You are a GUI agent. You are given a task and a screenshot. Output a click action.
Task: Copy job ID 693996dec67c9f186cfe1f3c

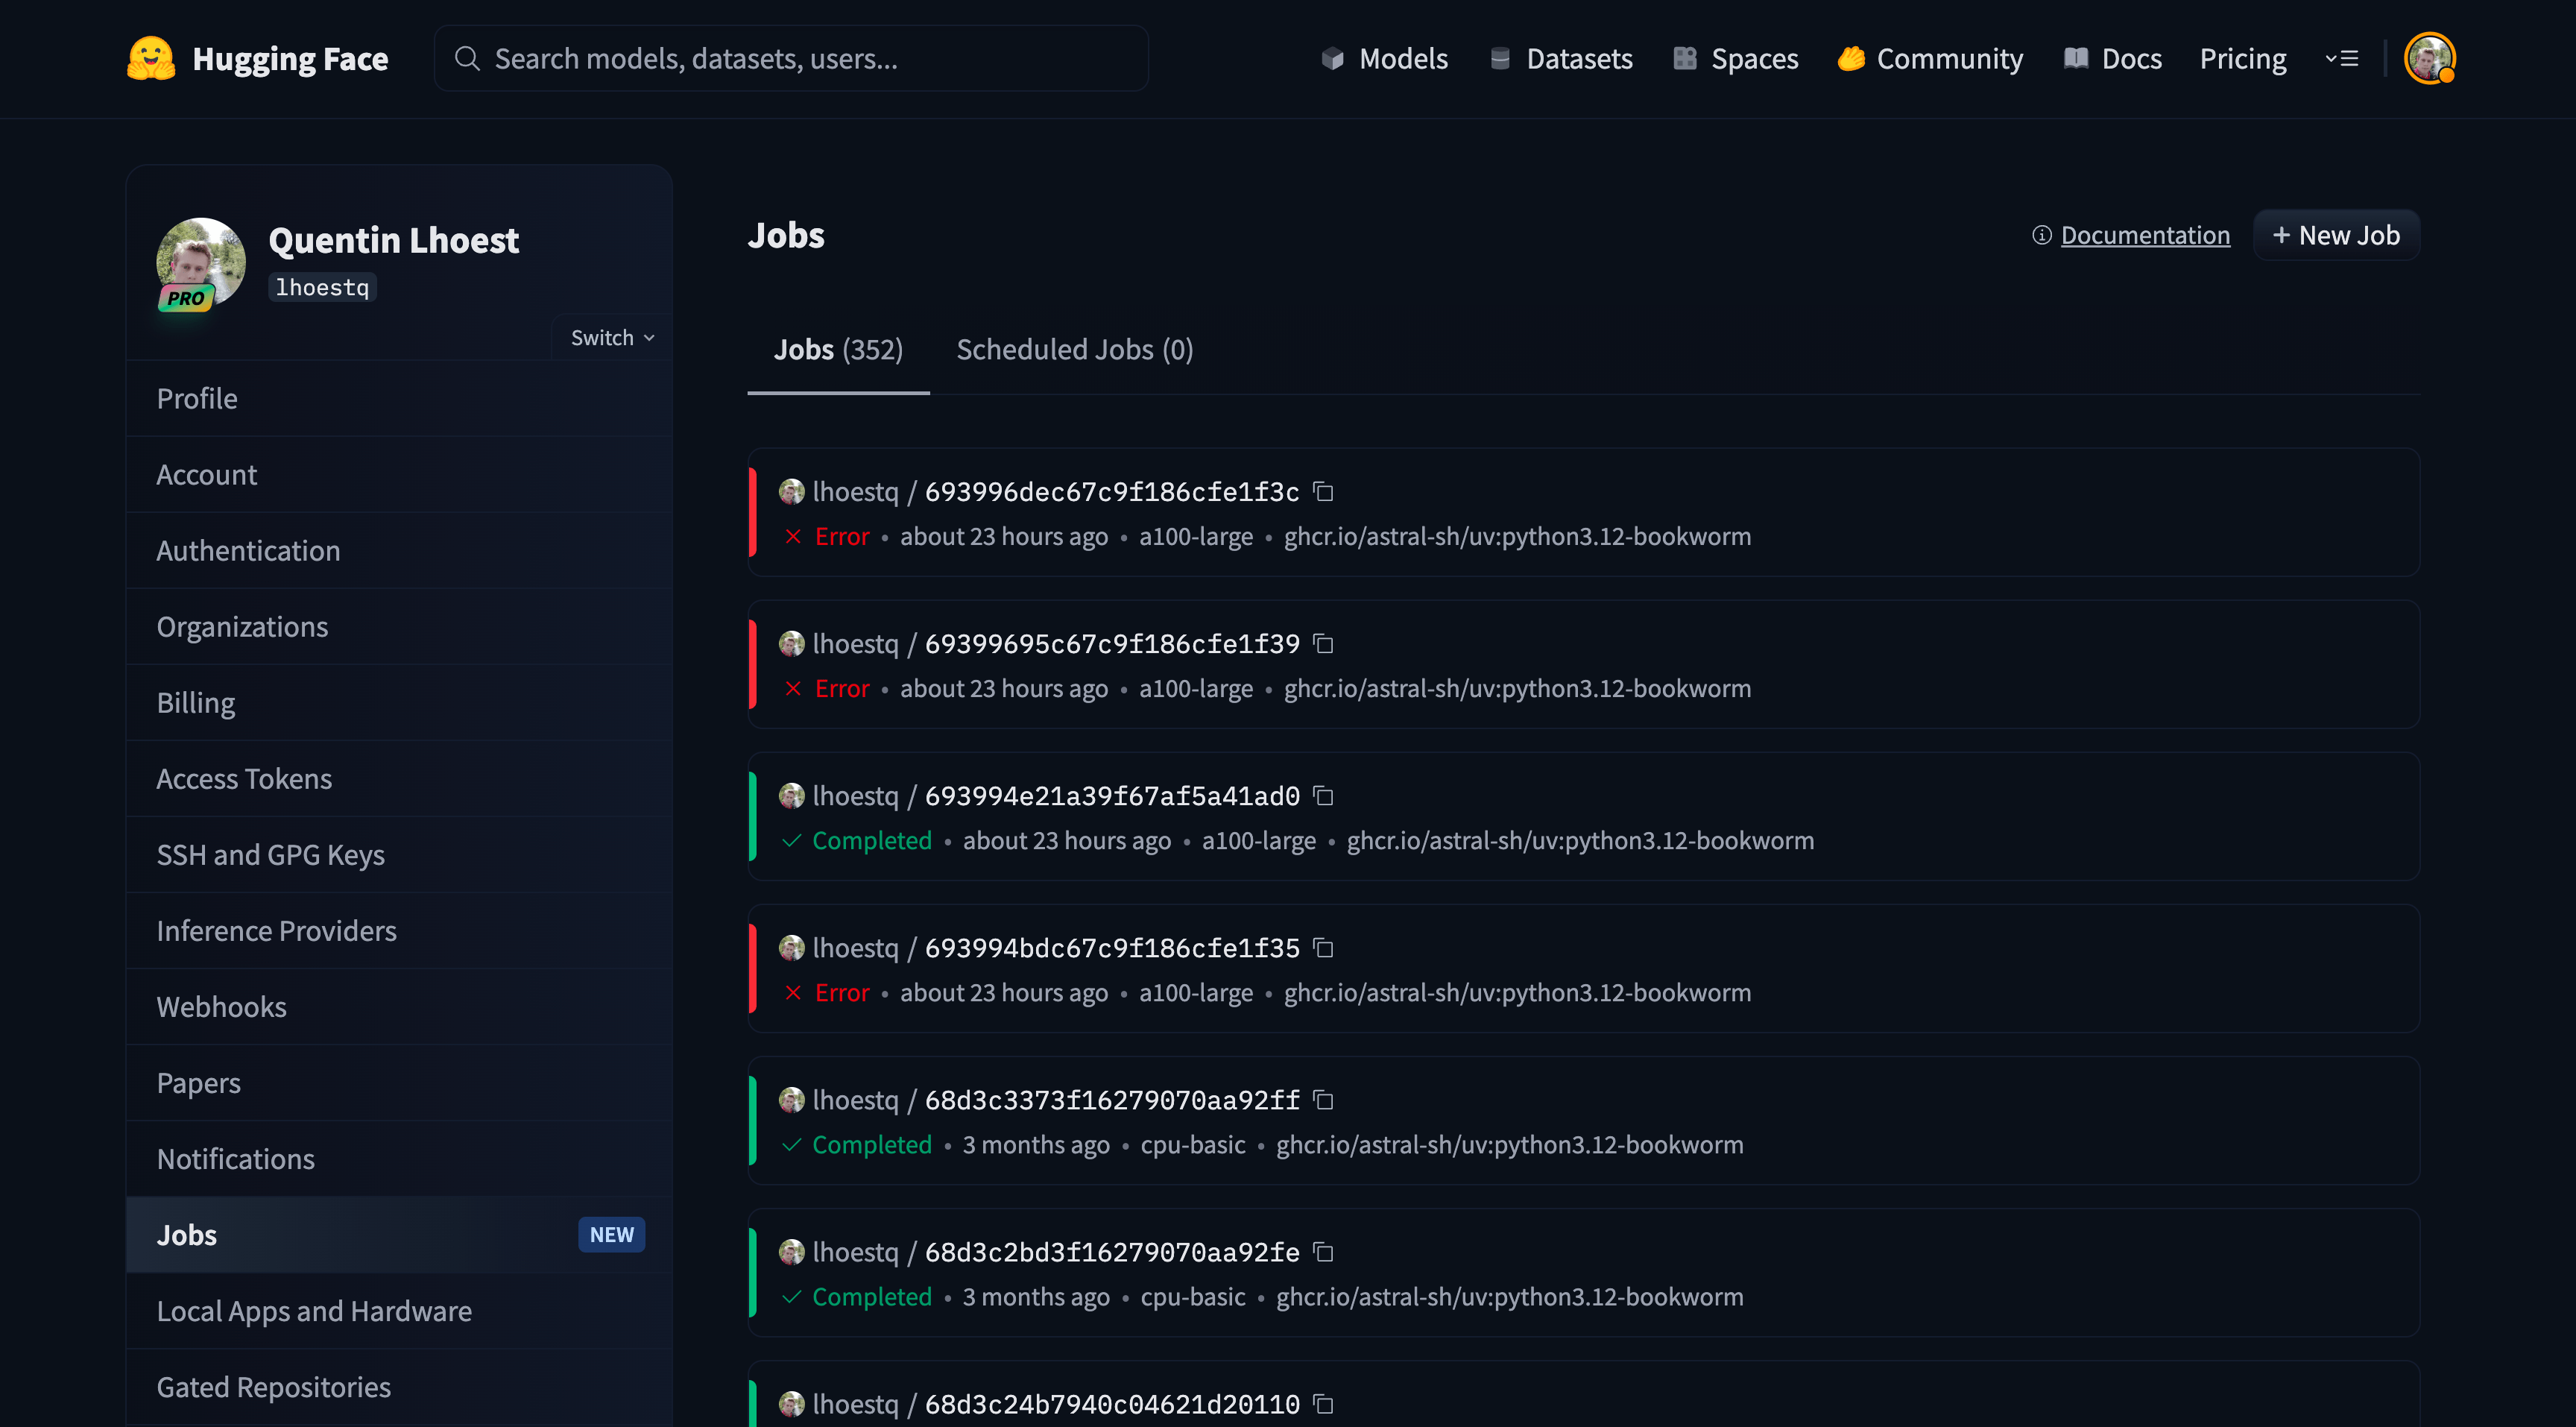pyautogui.click(x=1323, y=492)
